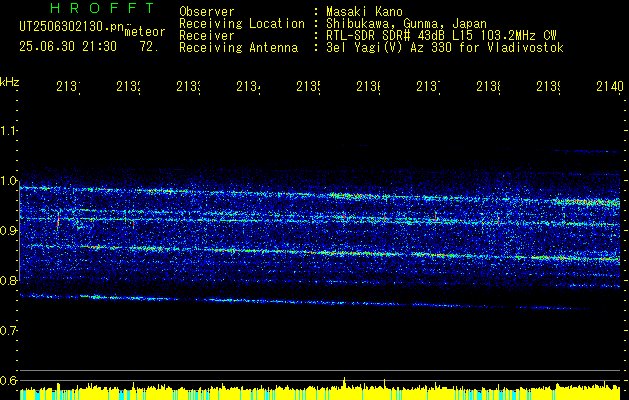Image resolution: width=629 pixels, height=400 pixels.
Task: Click the 0.8 frequency axis label
Action: tap(8, 280)
